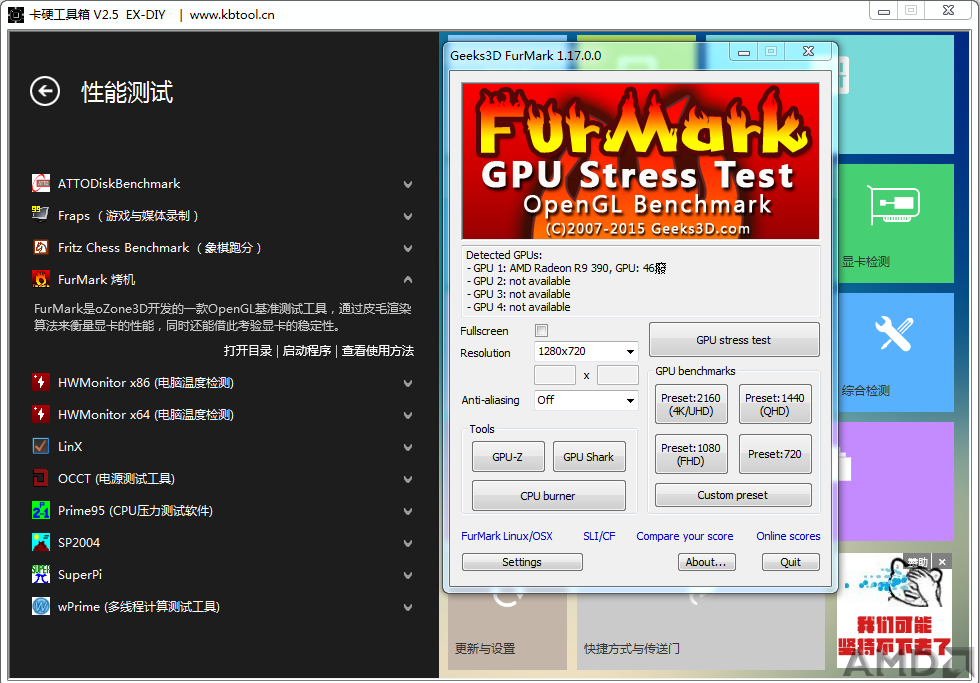Expand the Prime95 entry chevron
Viewport: 980px width, 683px height.
pyautogui.click(x=408, y=511)
